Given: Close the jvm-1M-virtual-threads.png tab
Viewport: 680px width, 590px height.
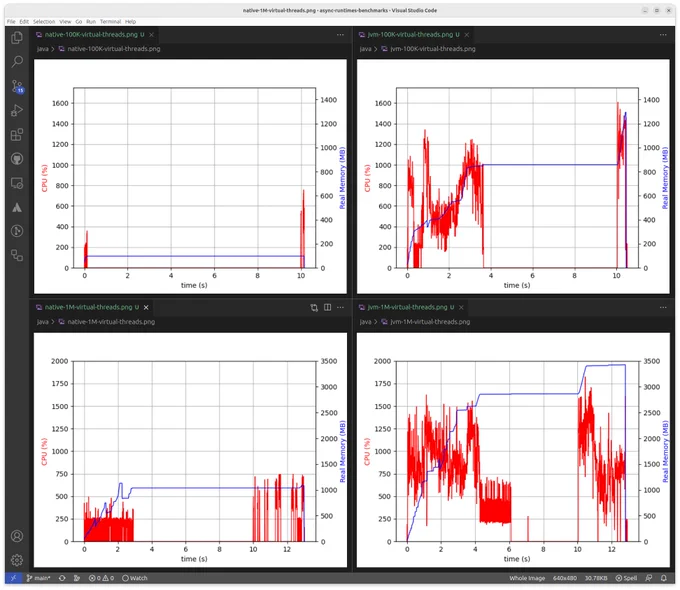Looking at the screenshot, I should 461,308.
